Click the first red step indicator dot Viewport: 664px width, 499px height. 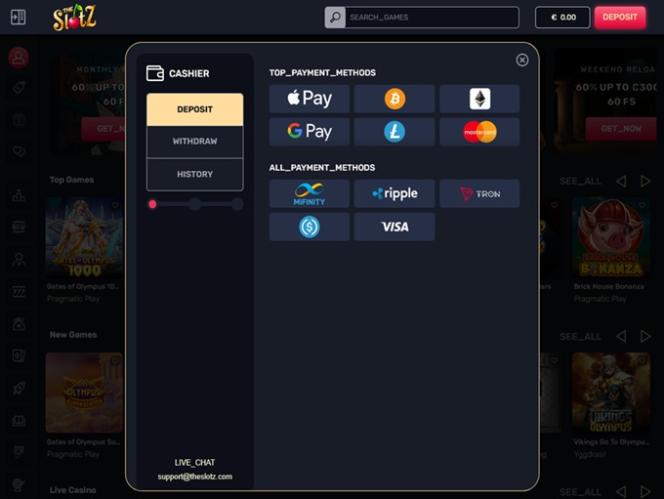[153, 204]
